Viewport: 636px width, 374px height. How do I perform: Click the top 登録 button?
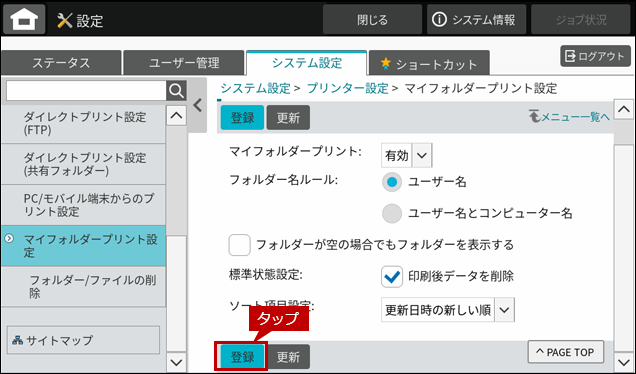[242, 118]
